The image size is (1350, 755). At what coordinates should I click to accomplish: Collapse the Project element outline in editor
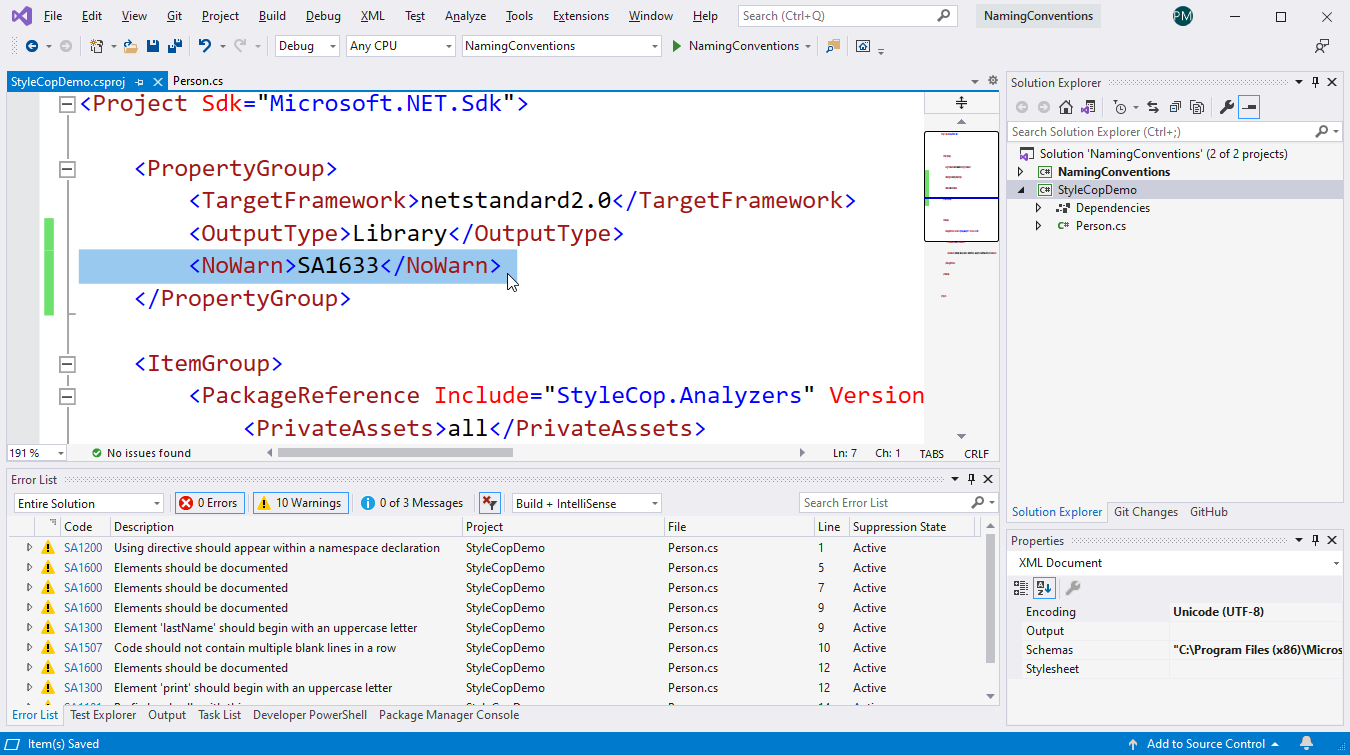tap(67, 104)
